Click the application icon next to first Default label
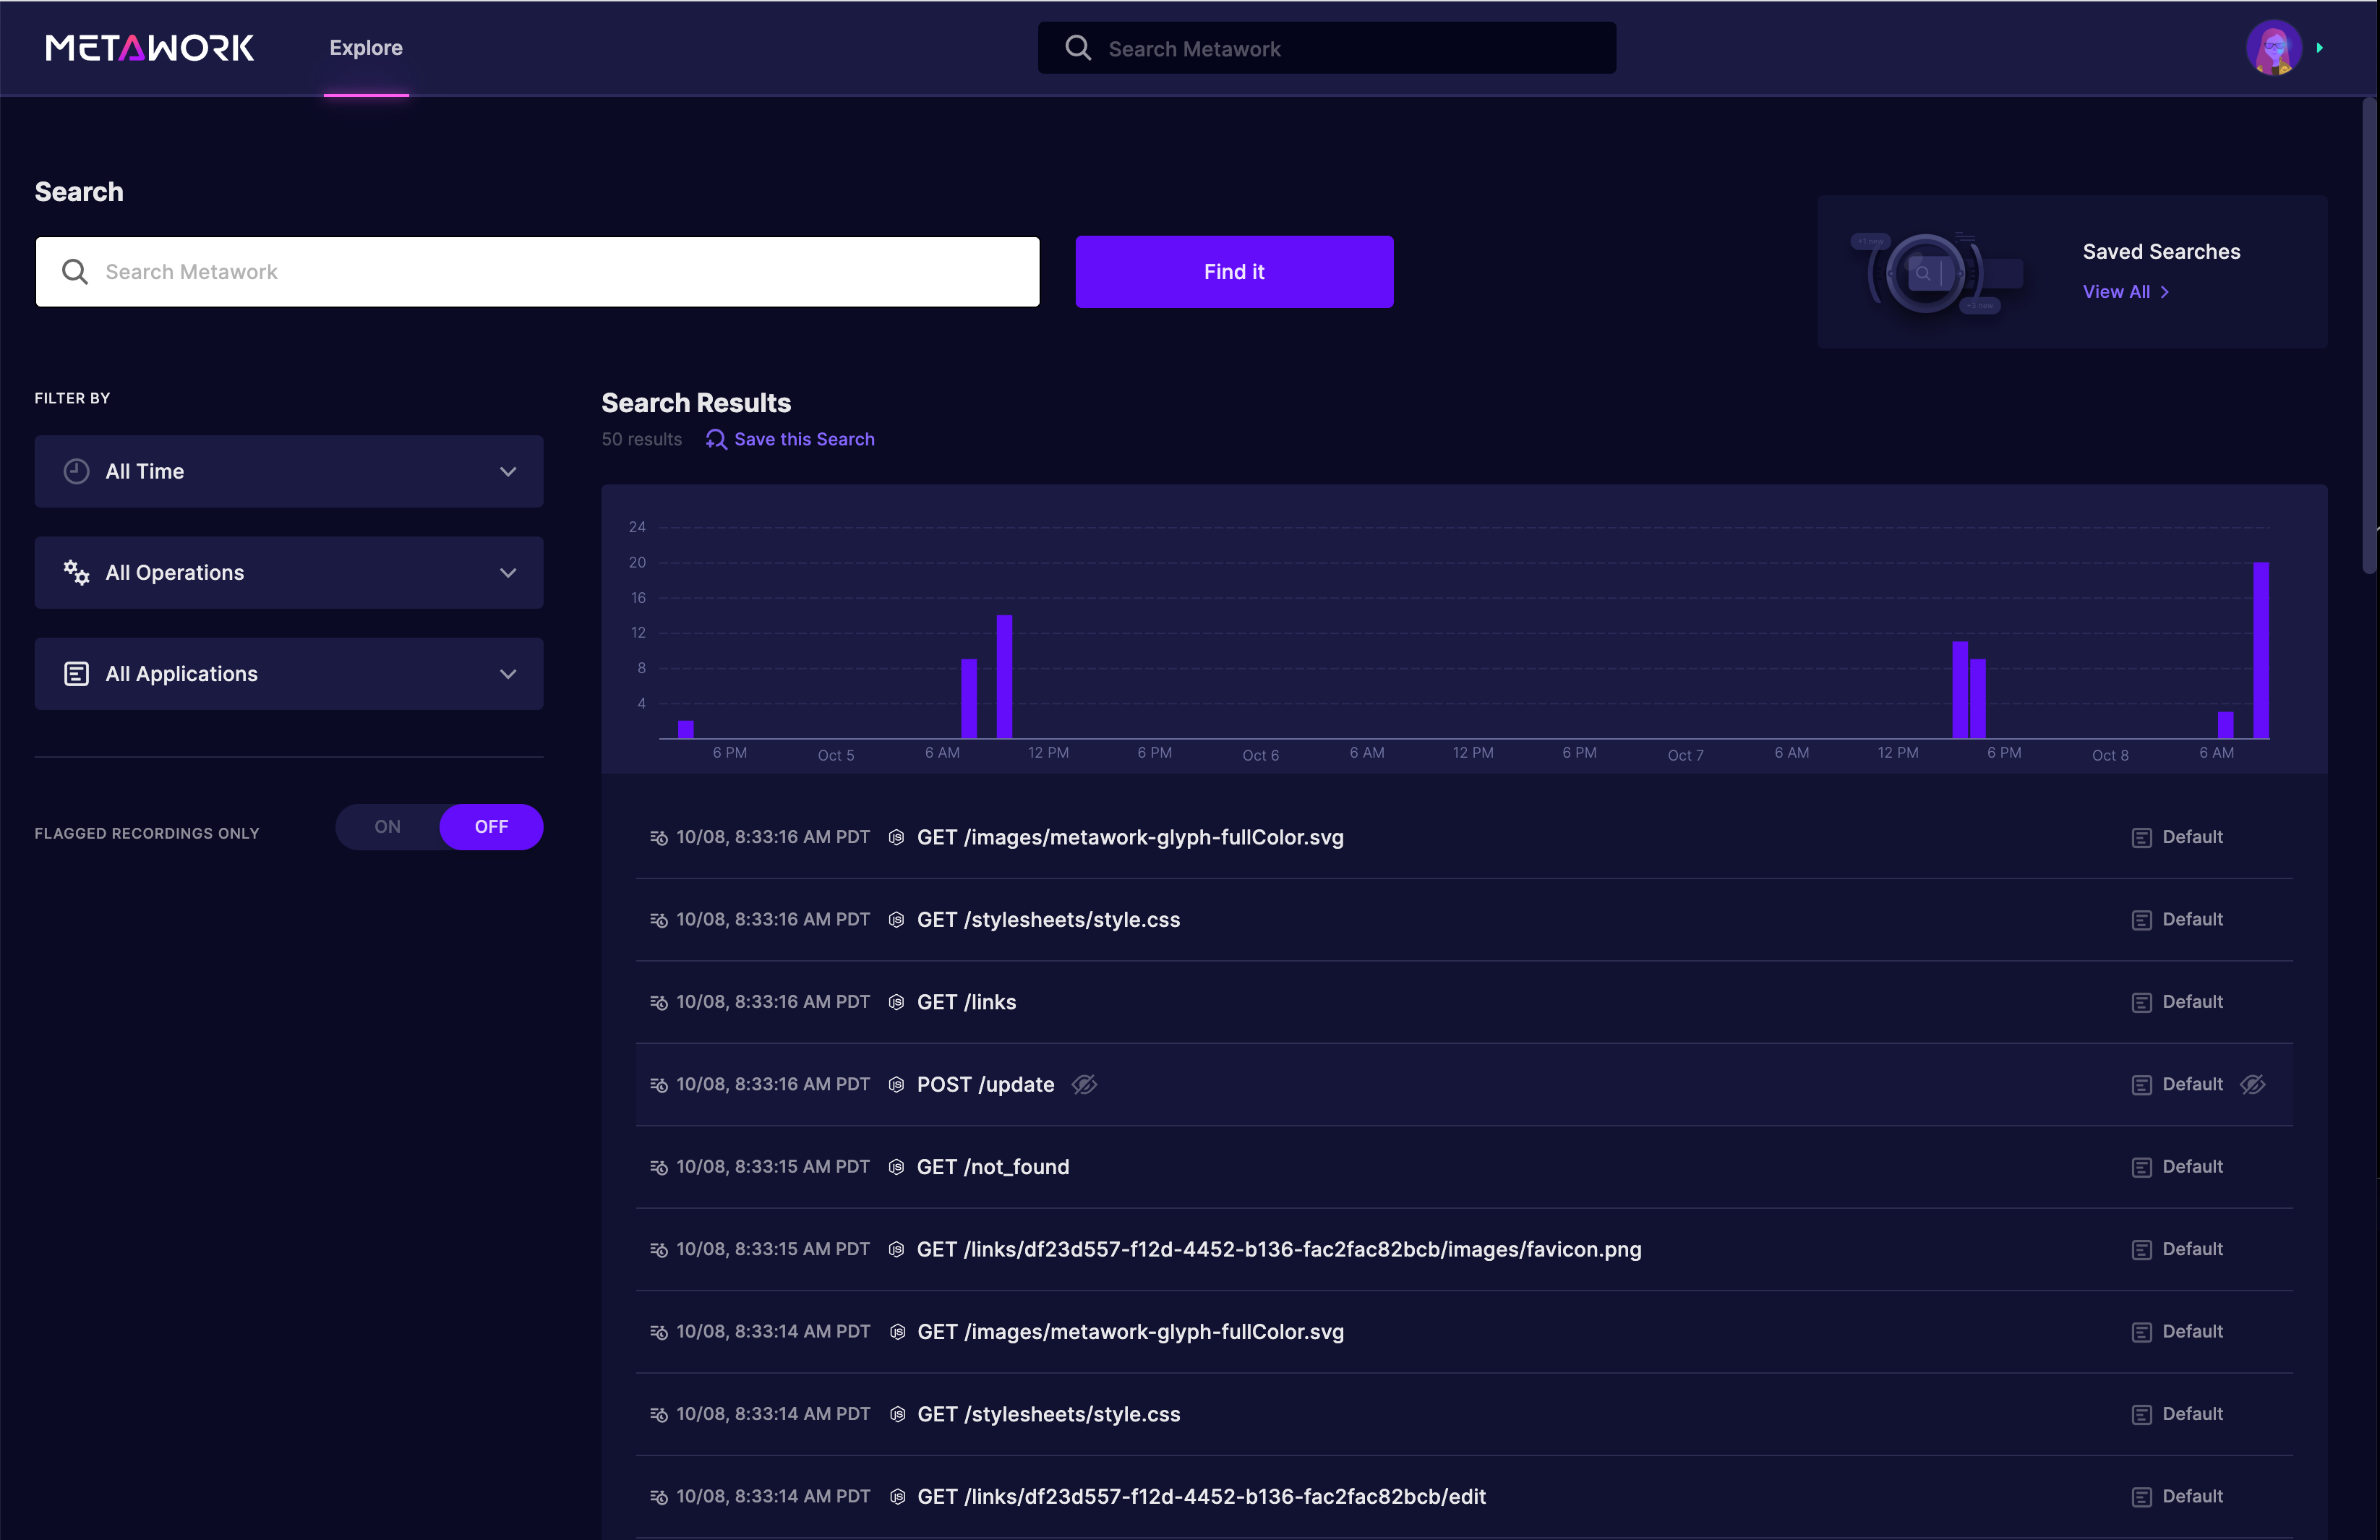Viewport: 2380px width, 1540px height. [x=2141, y=838]
